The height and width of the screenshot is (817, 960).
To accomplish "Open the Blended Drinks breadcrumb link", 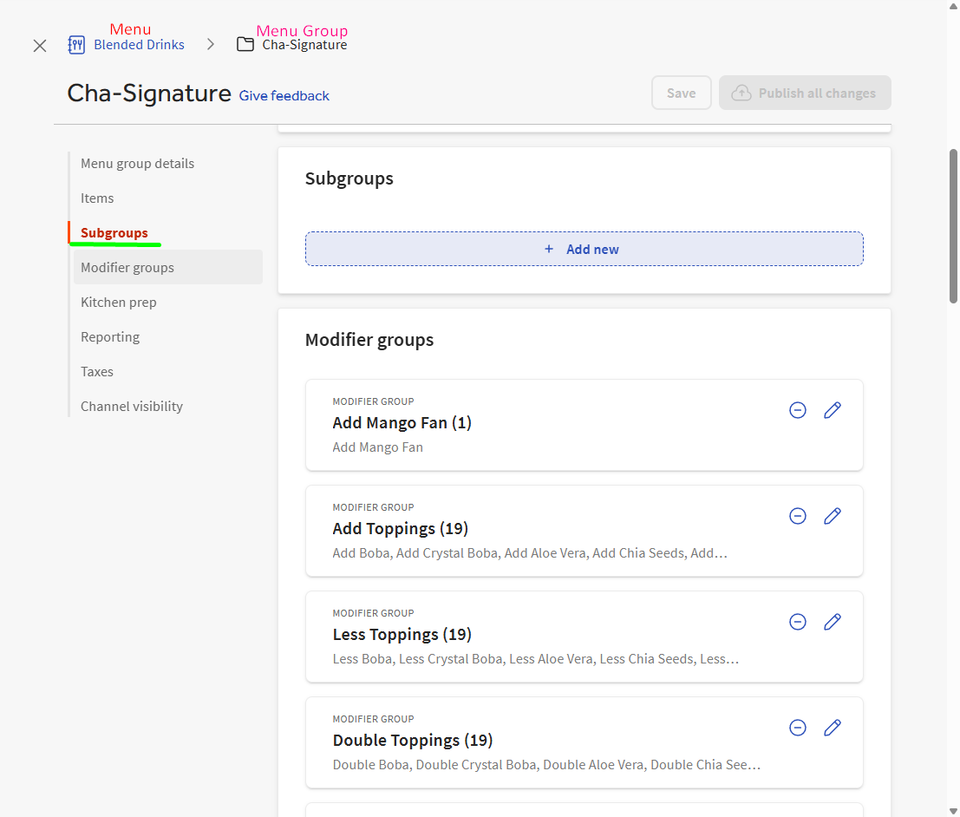I will coord(139,45).
